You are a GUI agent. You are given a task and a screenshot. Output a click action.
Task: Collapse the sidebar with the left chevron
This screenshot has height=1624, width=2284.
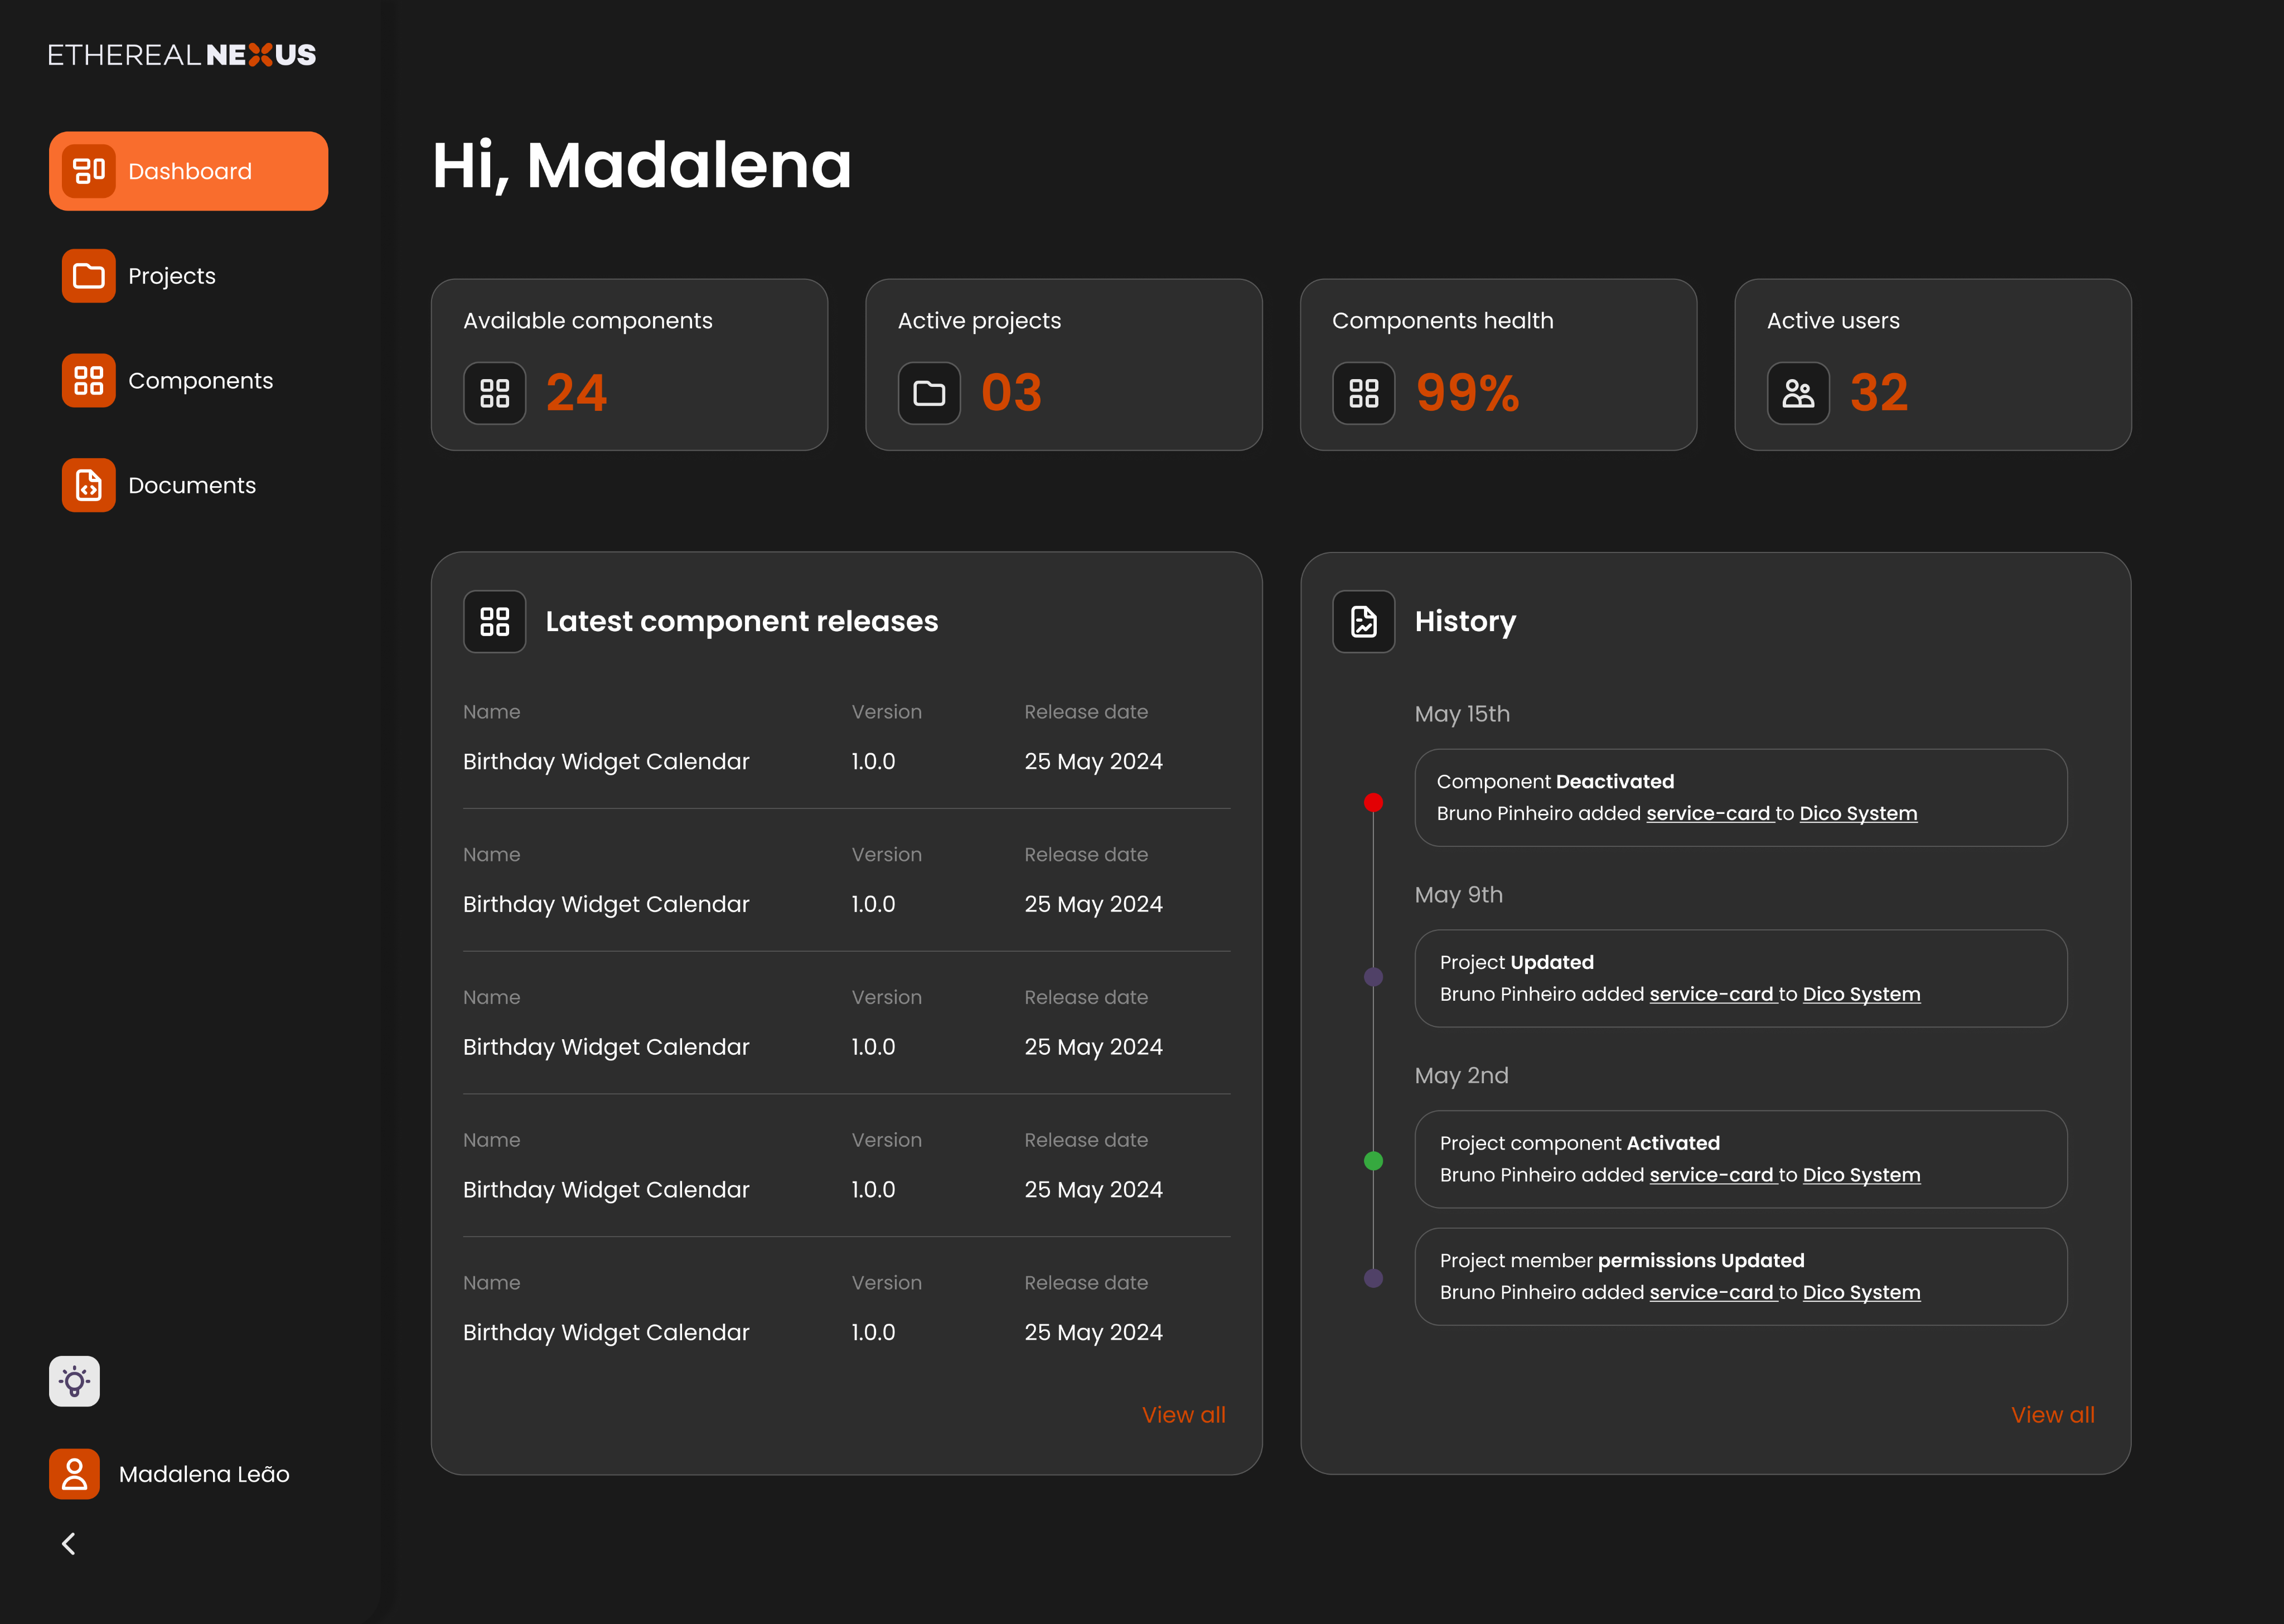69,1544
